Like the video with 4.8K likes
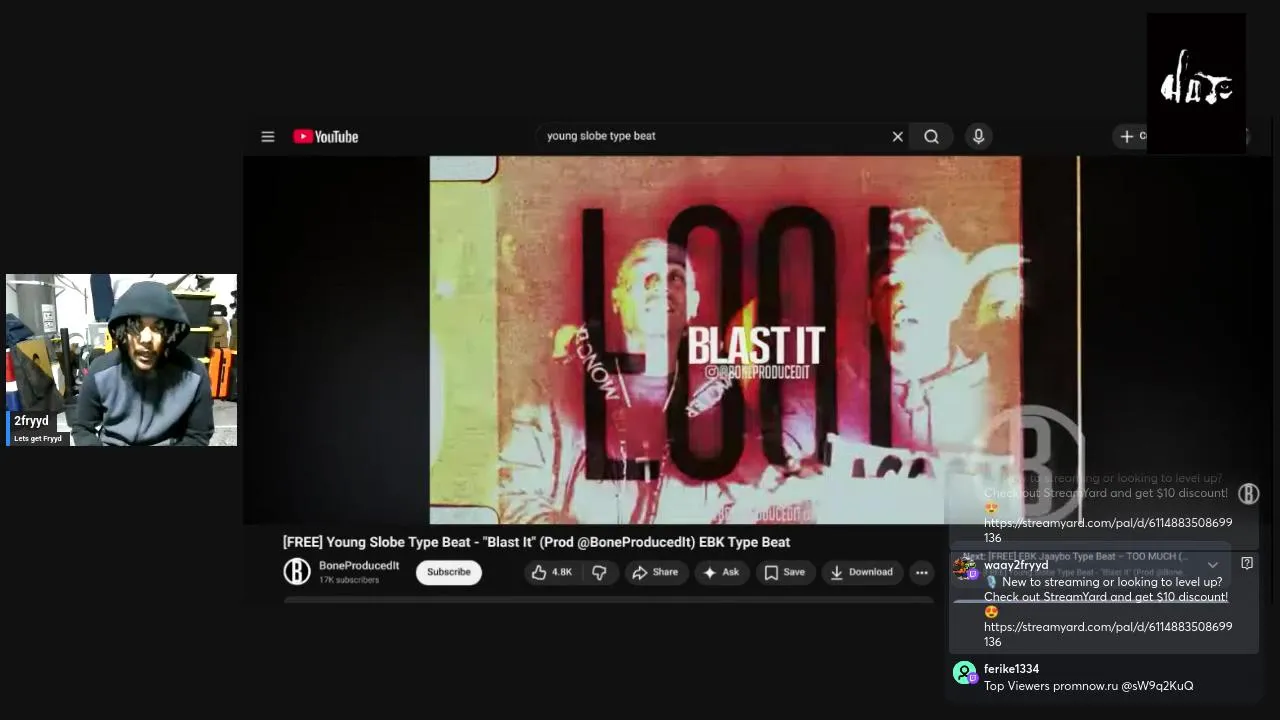This screenshot has width=1280, height=720. tap(551, 572)
